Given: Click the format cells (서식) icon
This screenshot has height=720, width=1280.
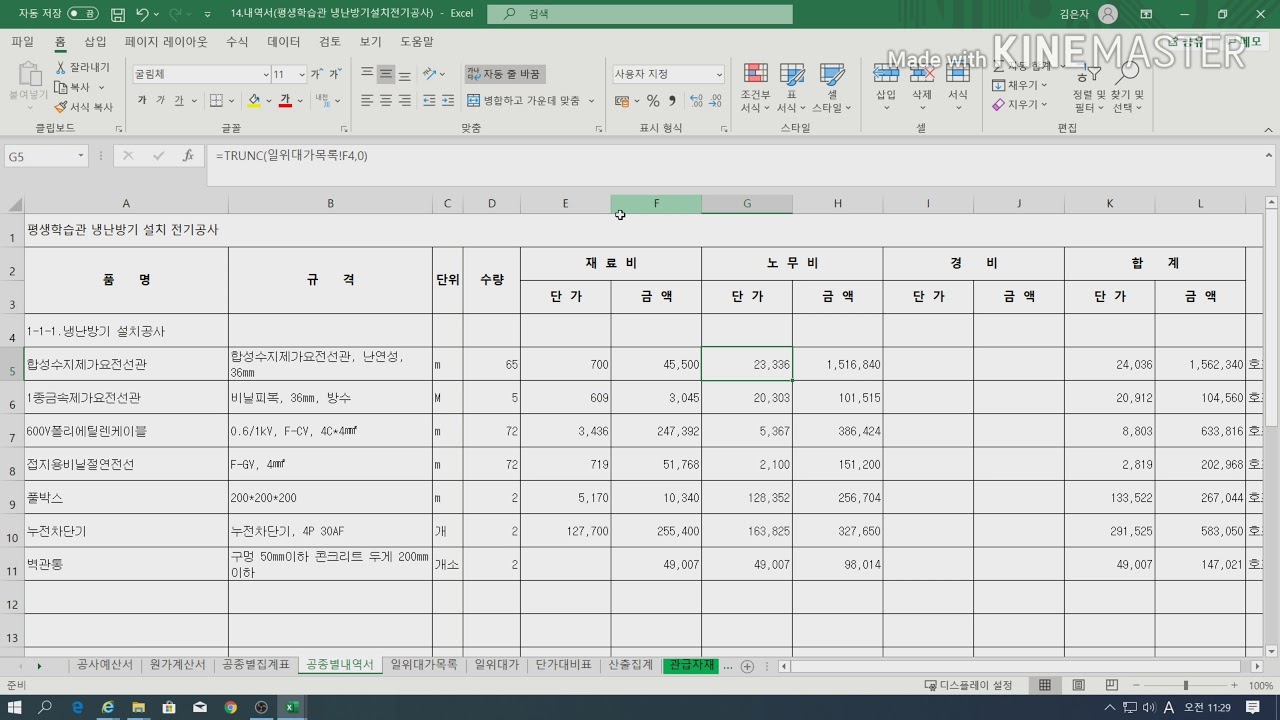Looking at the screenshot, I should (958, 75).
